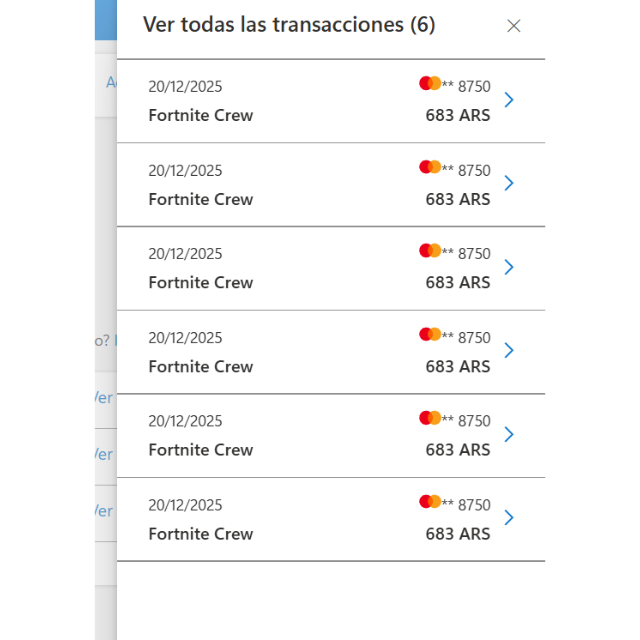This screenshot has height=640, width=640.
Task: Click the Mastercard logo in third transaction
Action: (430, 251)
